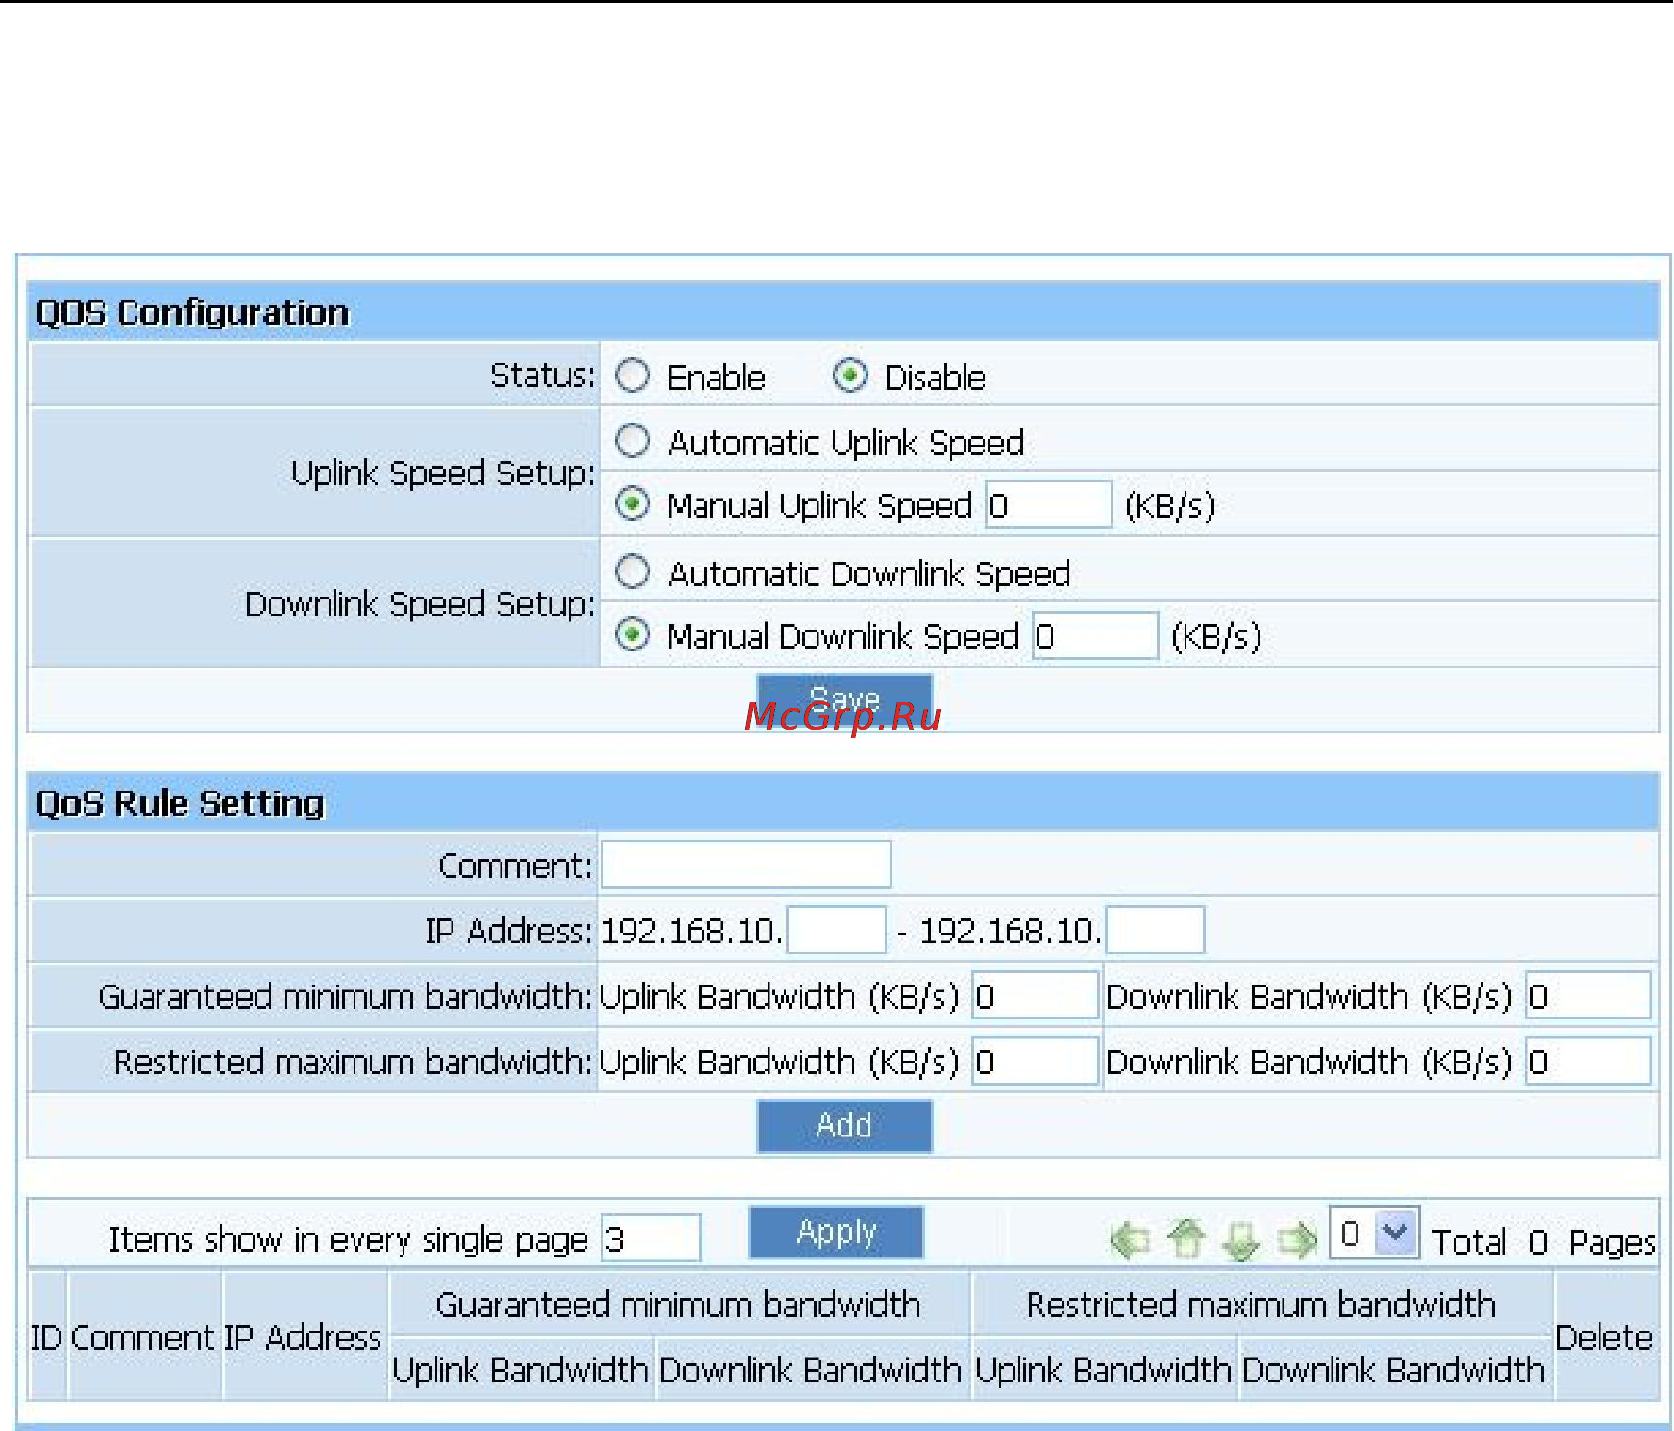Click the IP Address column header in table
1674x1431 pixels.
303,1337
